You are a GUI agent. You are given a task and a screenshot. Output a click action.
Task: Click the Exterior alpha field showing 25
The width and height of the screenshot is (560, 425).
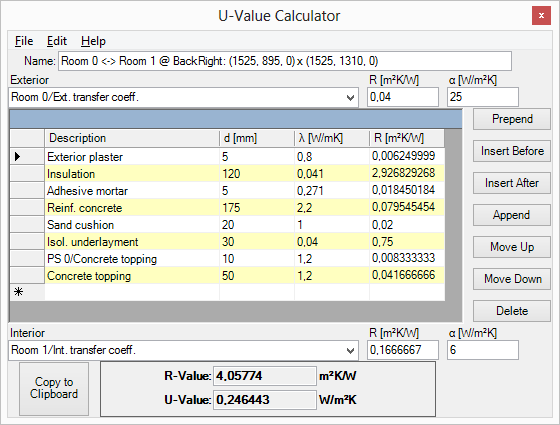(x=482, y=97)
